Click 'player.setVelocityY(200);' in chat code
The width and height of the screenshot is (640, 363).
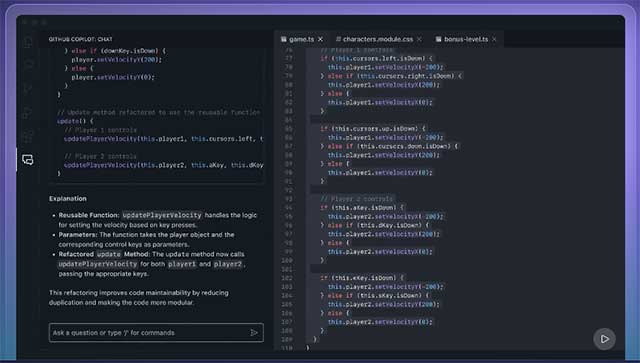[x=117, y=60]
